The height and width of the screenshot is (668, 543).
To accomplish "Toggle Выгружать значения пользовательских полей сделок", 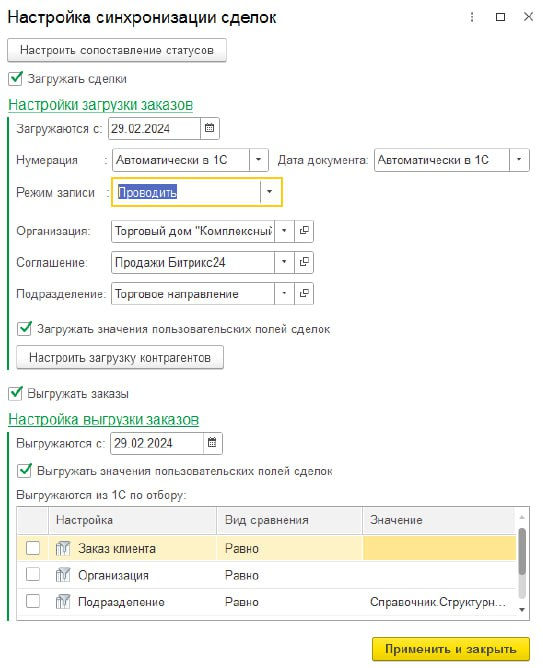I will pyautogui.click(x=24, y=471).
